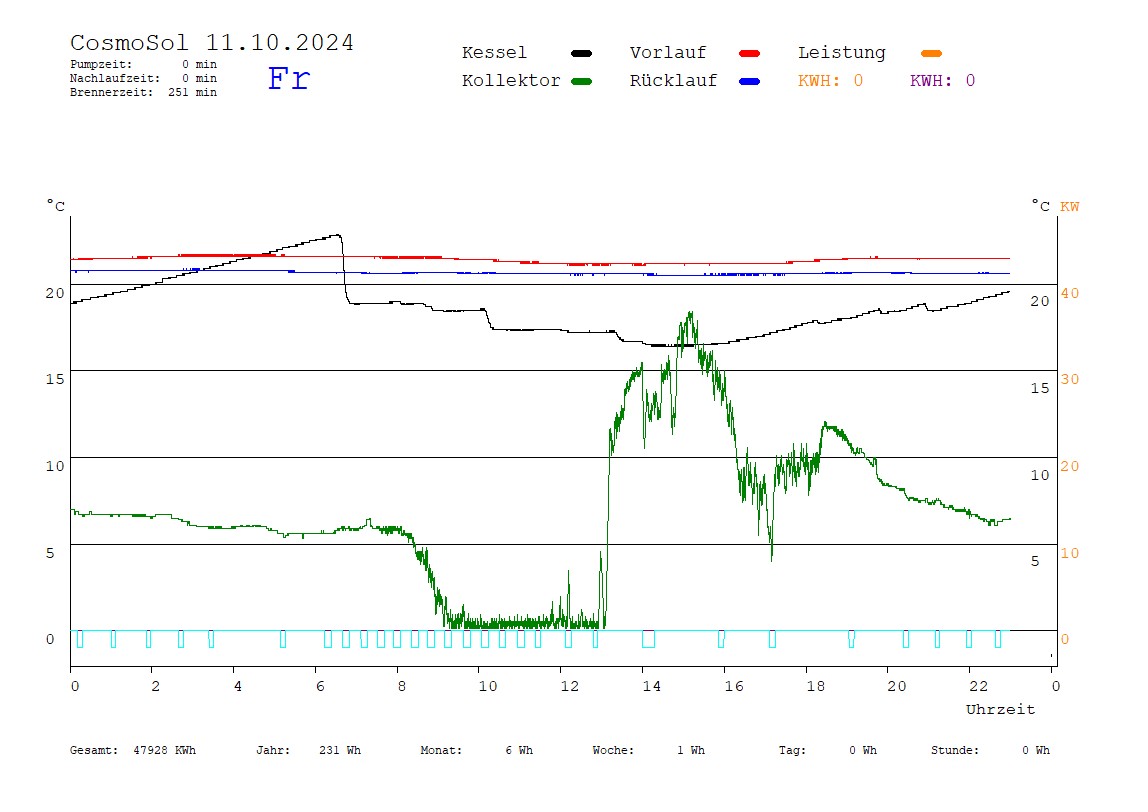Image resolution: width=1148 pixels, height=812 pixels.
Task: Click the Gesamt 47928 KWh total
Action: point(133,750)
